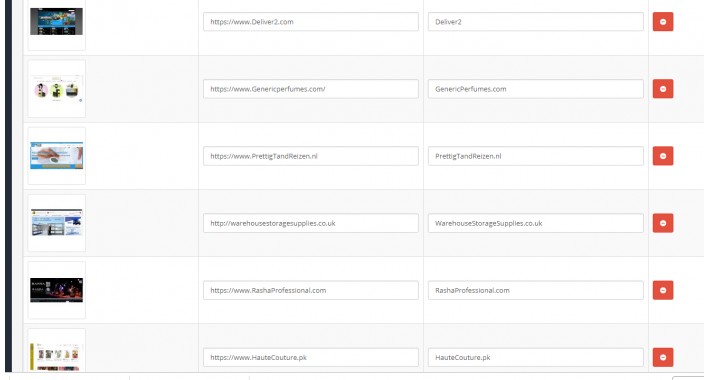Edit the WarehouseStorageSupplies.co.uk title field

click(x=535, y=223)
